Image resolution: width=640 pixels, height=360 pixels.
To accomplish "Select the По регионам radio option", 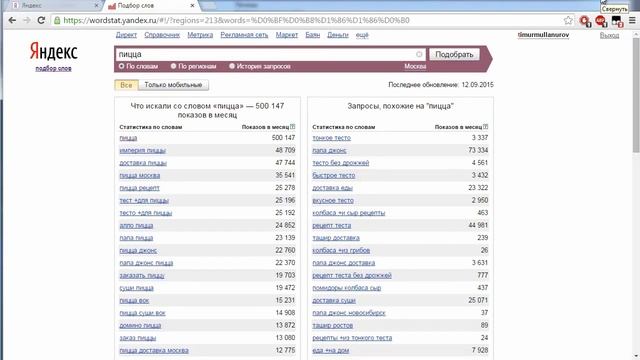I will click(x=173, y=66).
